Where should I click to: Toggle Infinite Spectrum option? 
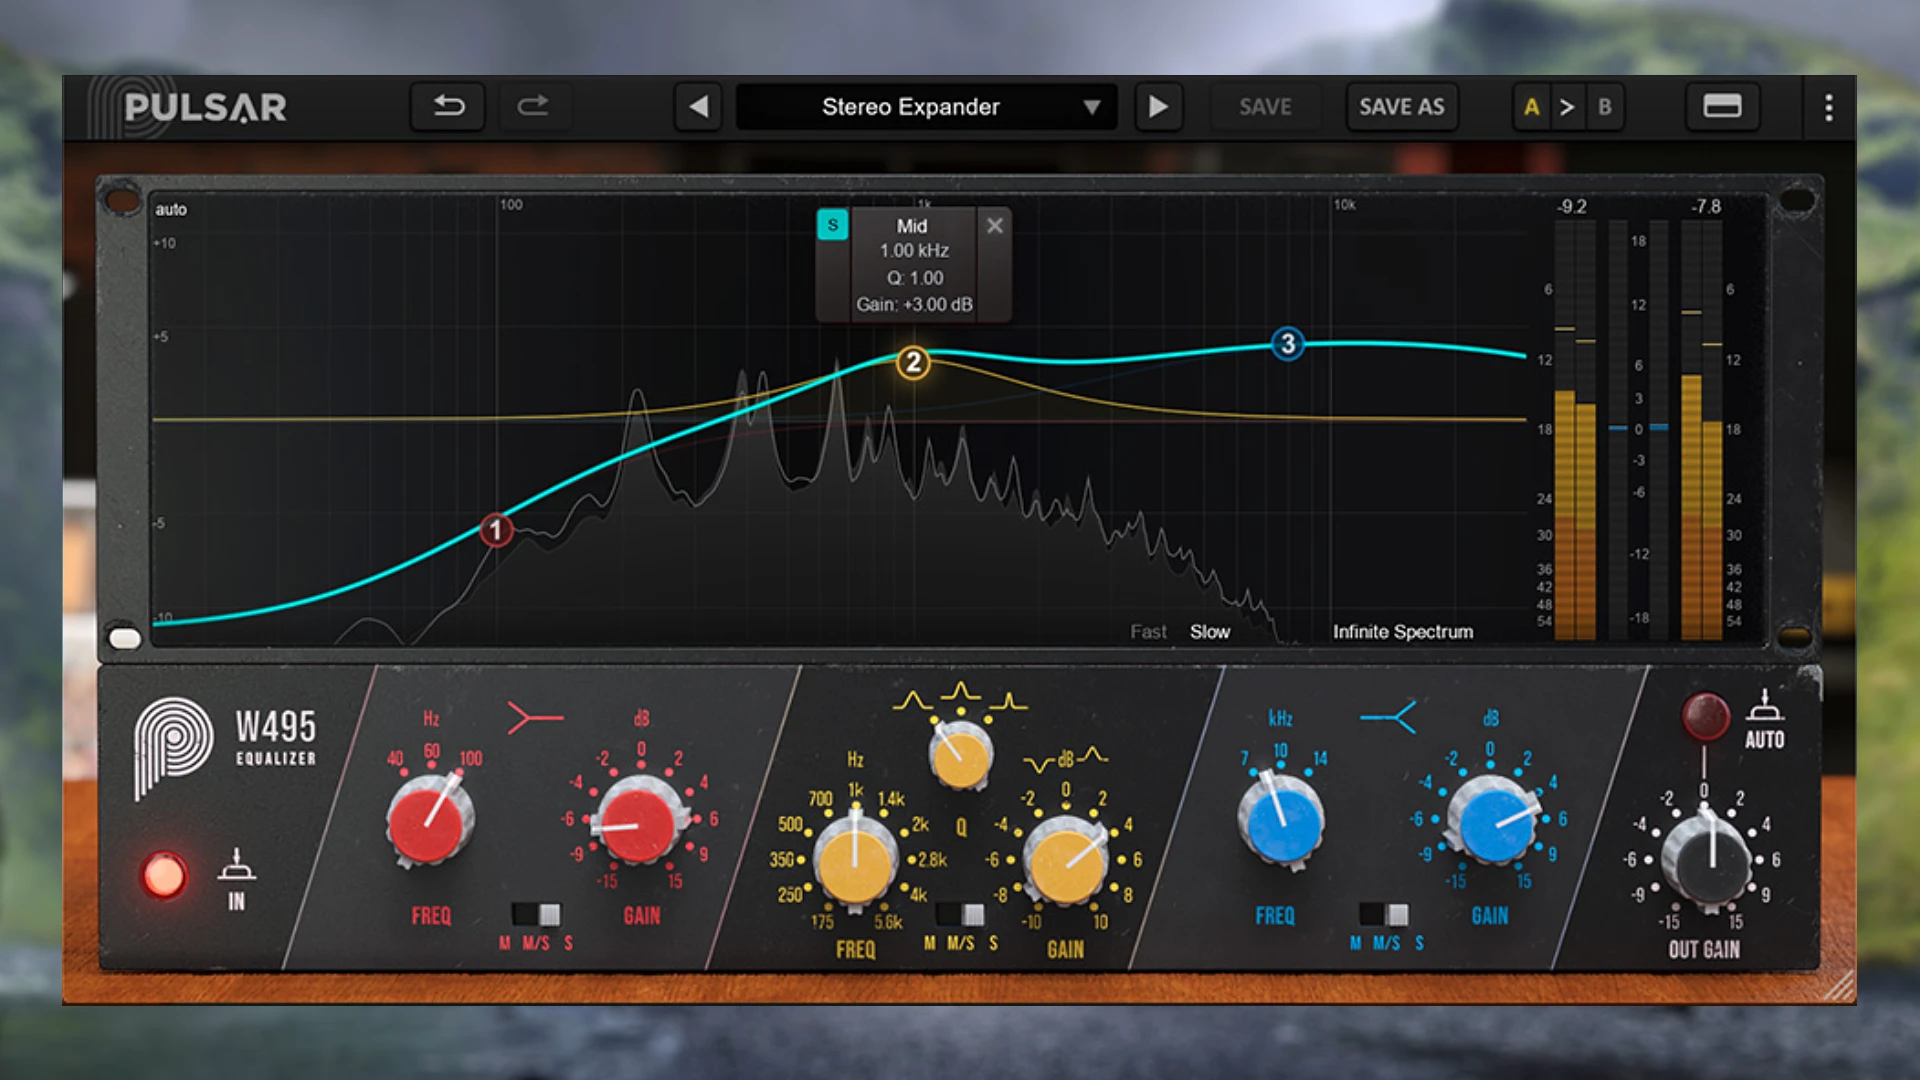pos(1402,632)
